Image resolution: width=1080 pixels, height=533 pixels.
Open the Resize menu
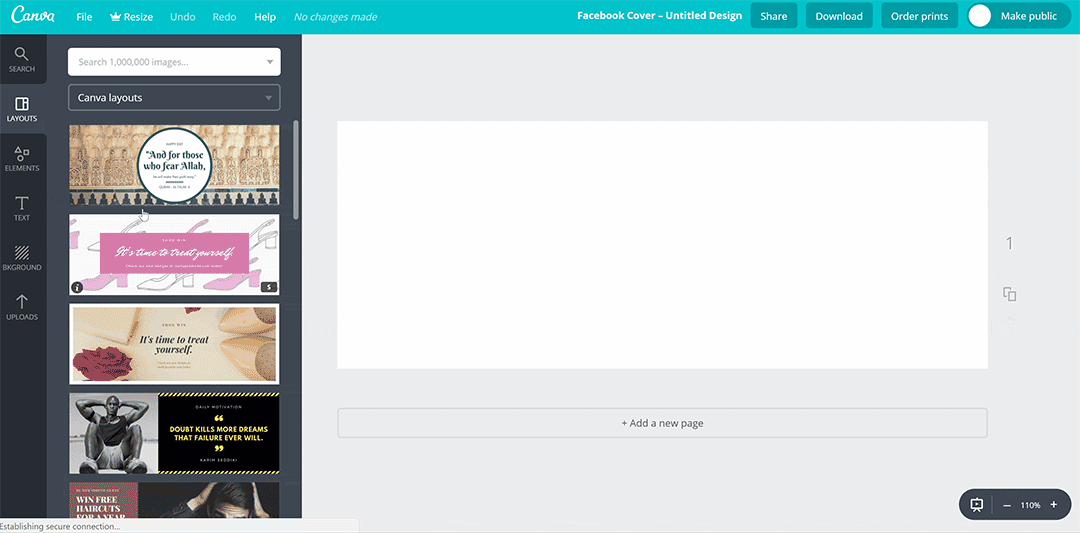coord(132,17)
